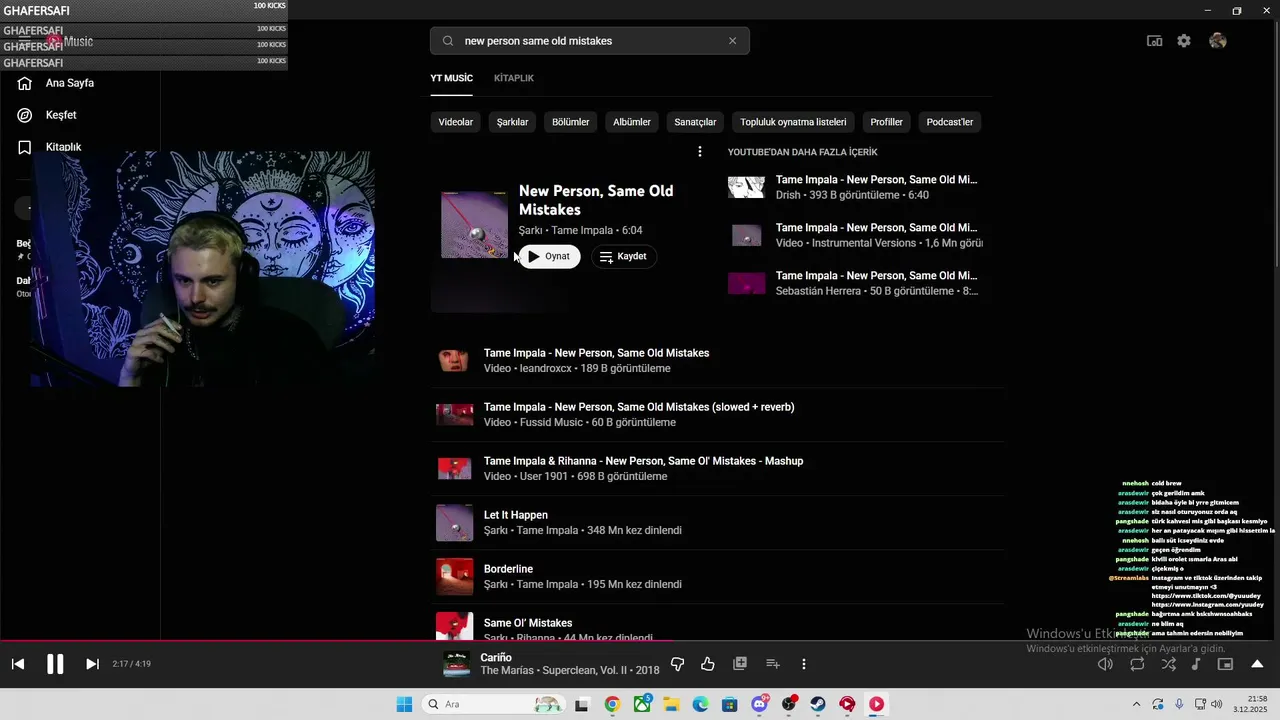The image size is (1280, 720).
Task: Filter results by Profiller
Action: coord(886,122)
